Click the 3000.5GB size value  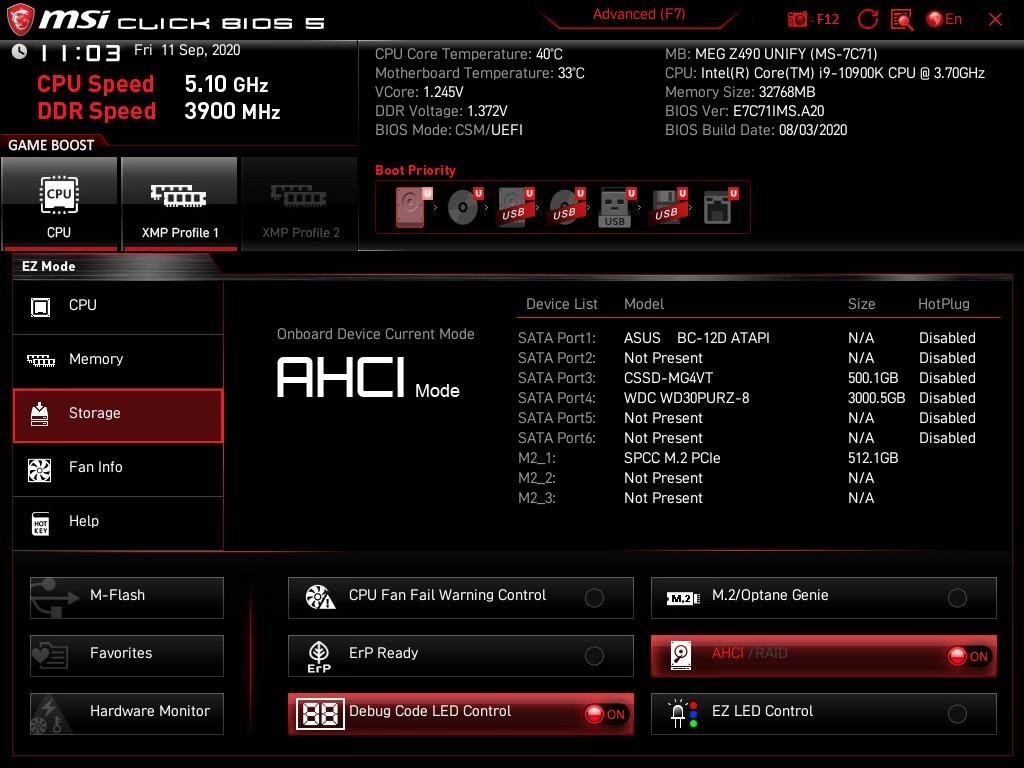click(876, 398)
